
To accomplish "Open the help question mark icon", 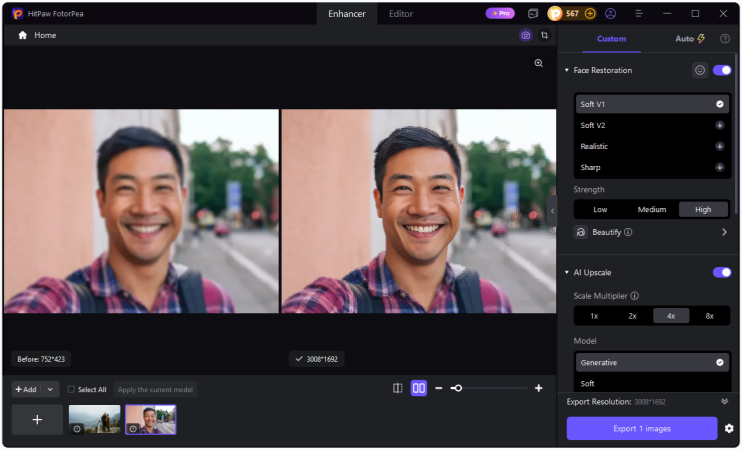I will (724, 39).
